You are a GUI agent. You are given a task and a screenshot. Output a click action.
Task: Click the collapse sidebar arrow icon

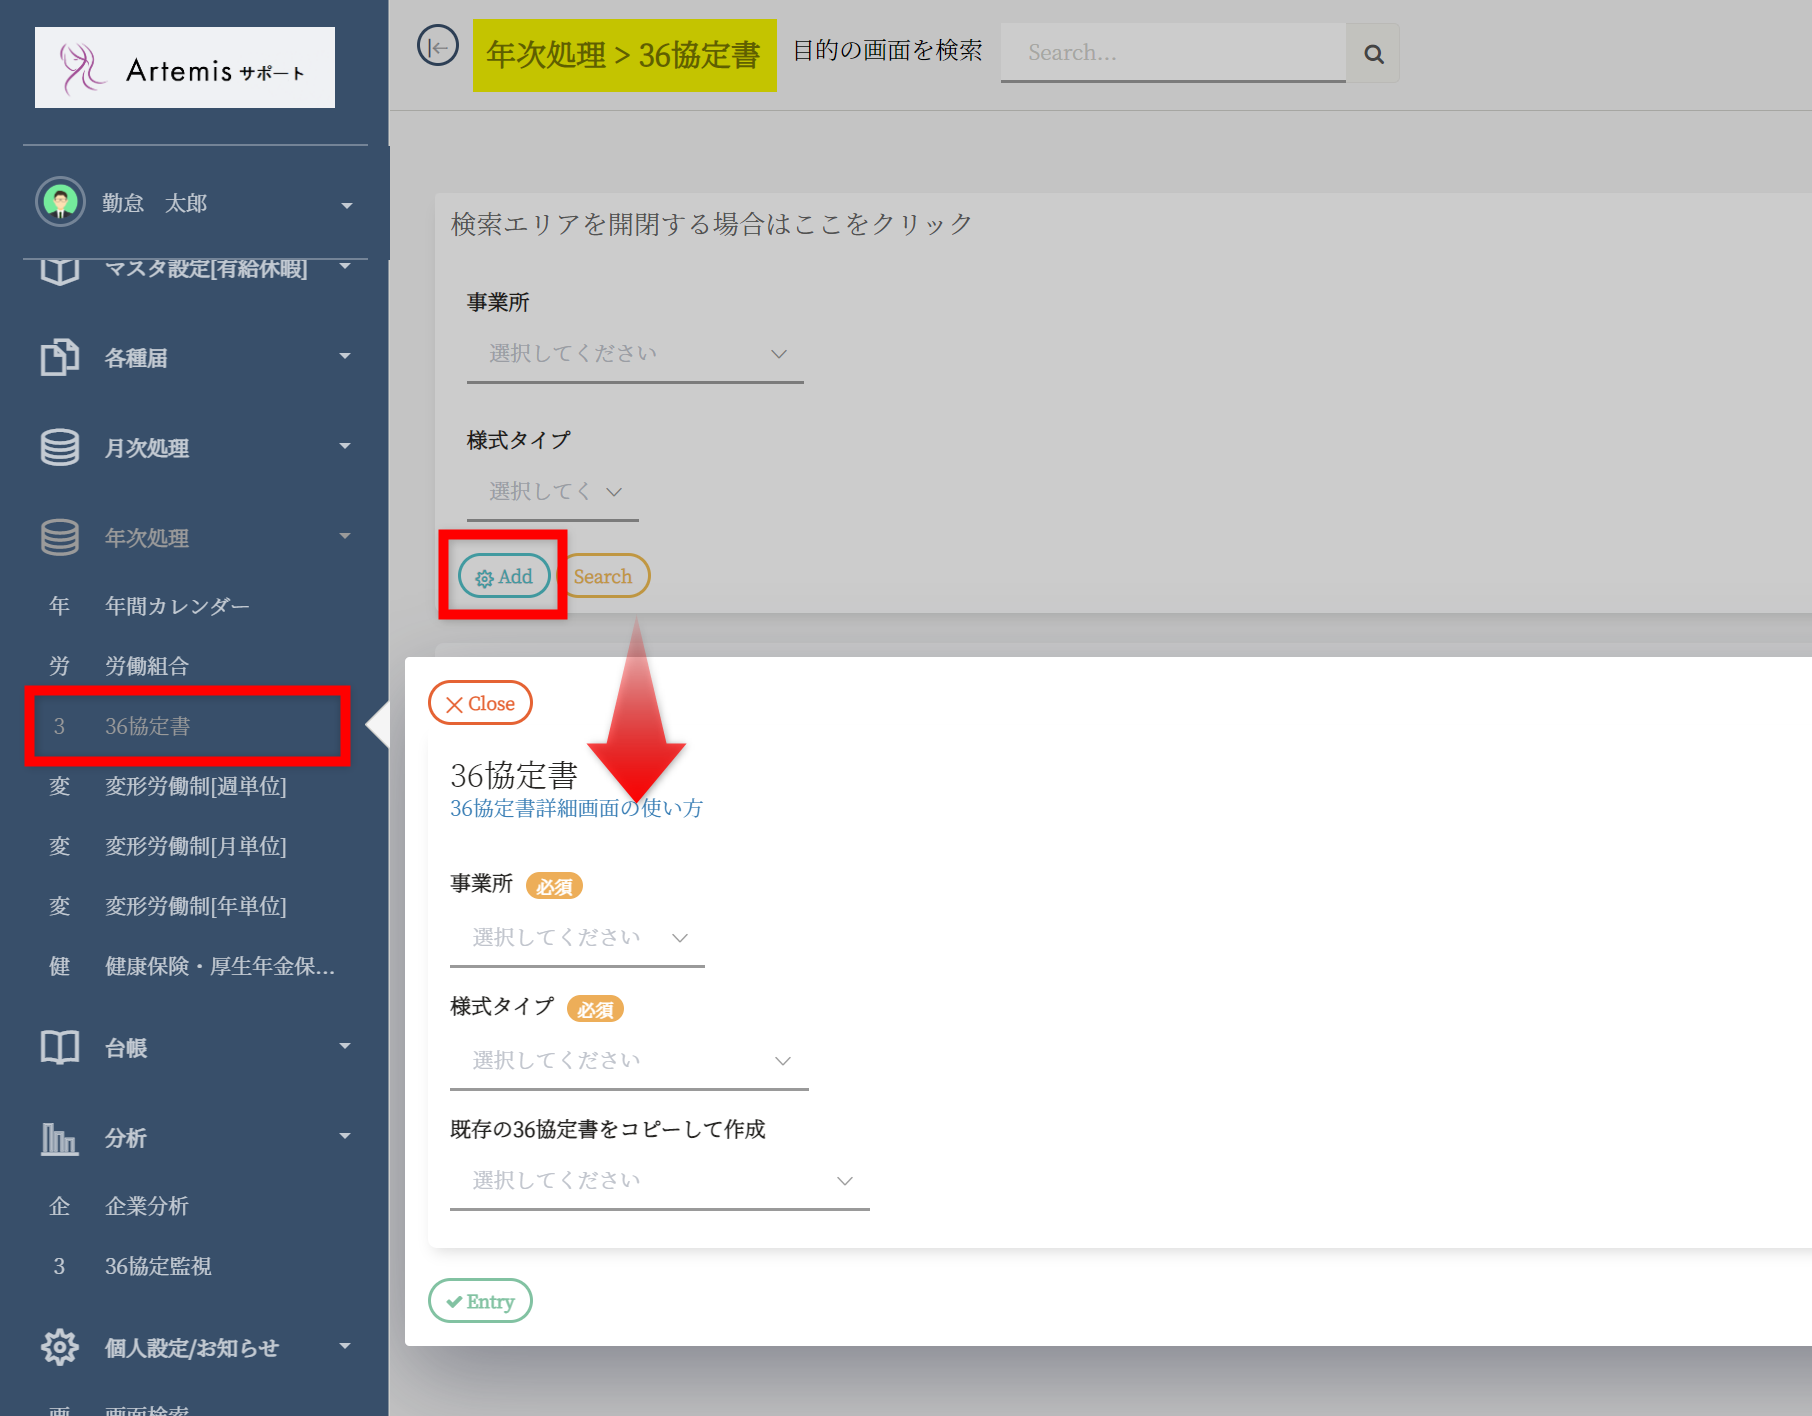[437, 47]
